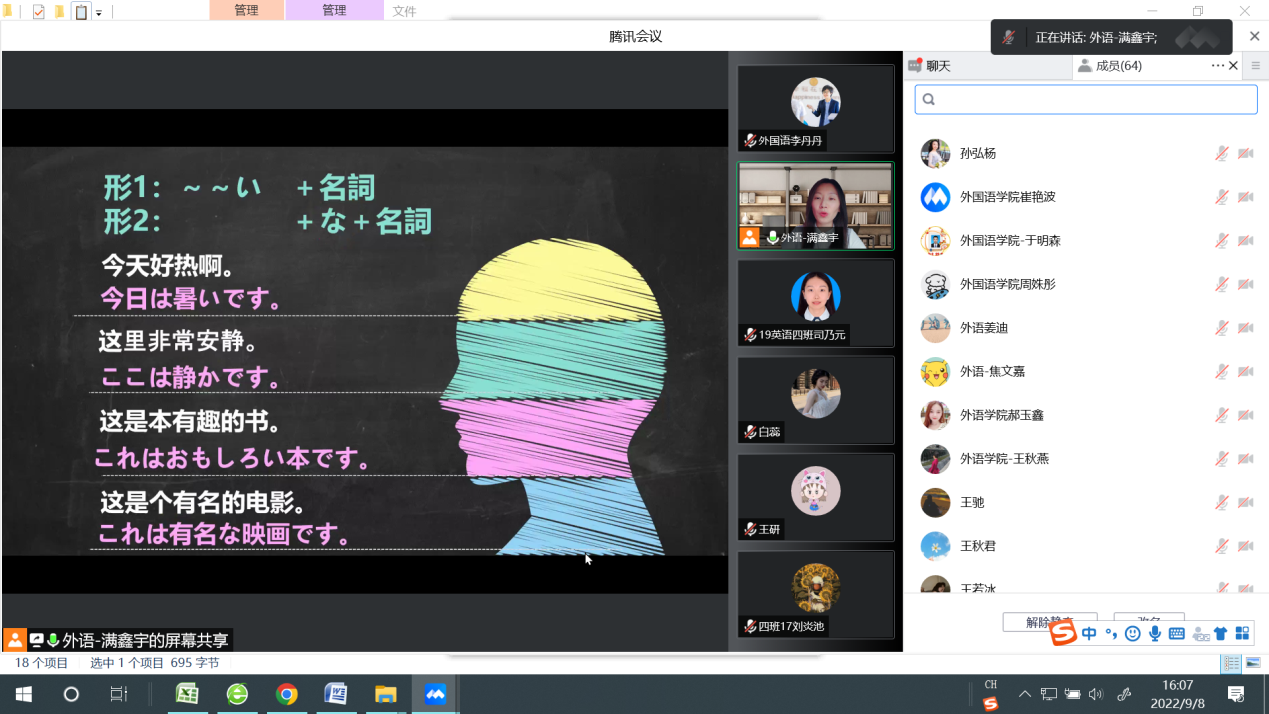
Task: Open the Sogou toolbox grid icon
Action: (x=1242, y=634)
